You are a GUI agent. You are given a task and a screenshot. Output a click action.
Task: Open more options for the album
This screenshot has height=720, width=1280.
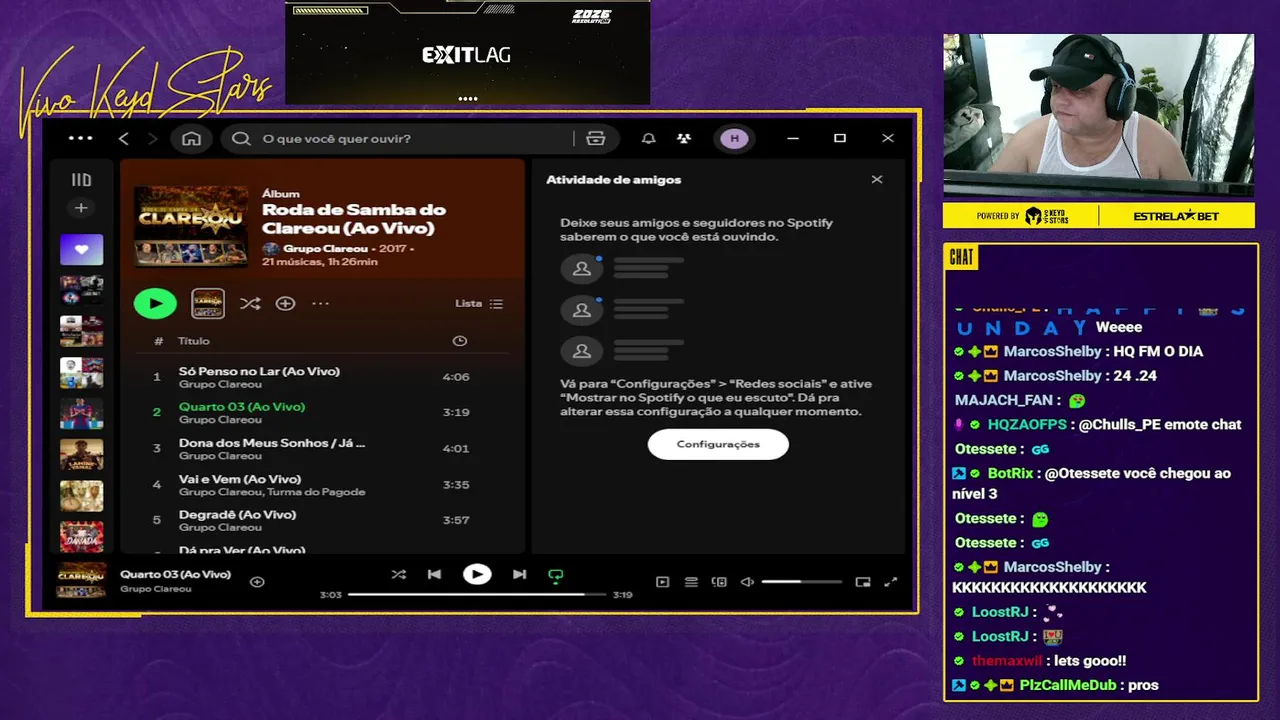point(320,303)
